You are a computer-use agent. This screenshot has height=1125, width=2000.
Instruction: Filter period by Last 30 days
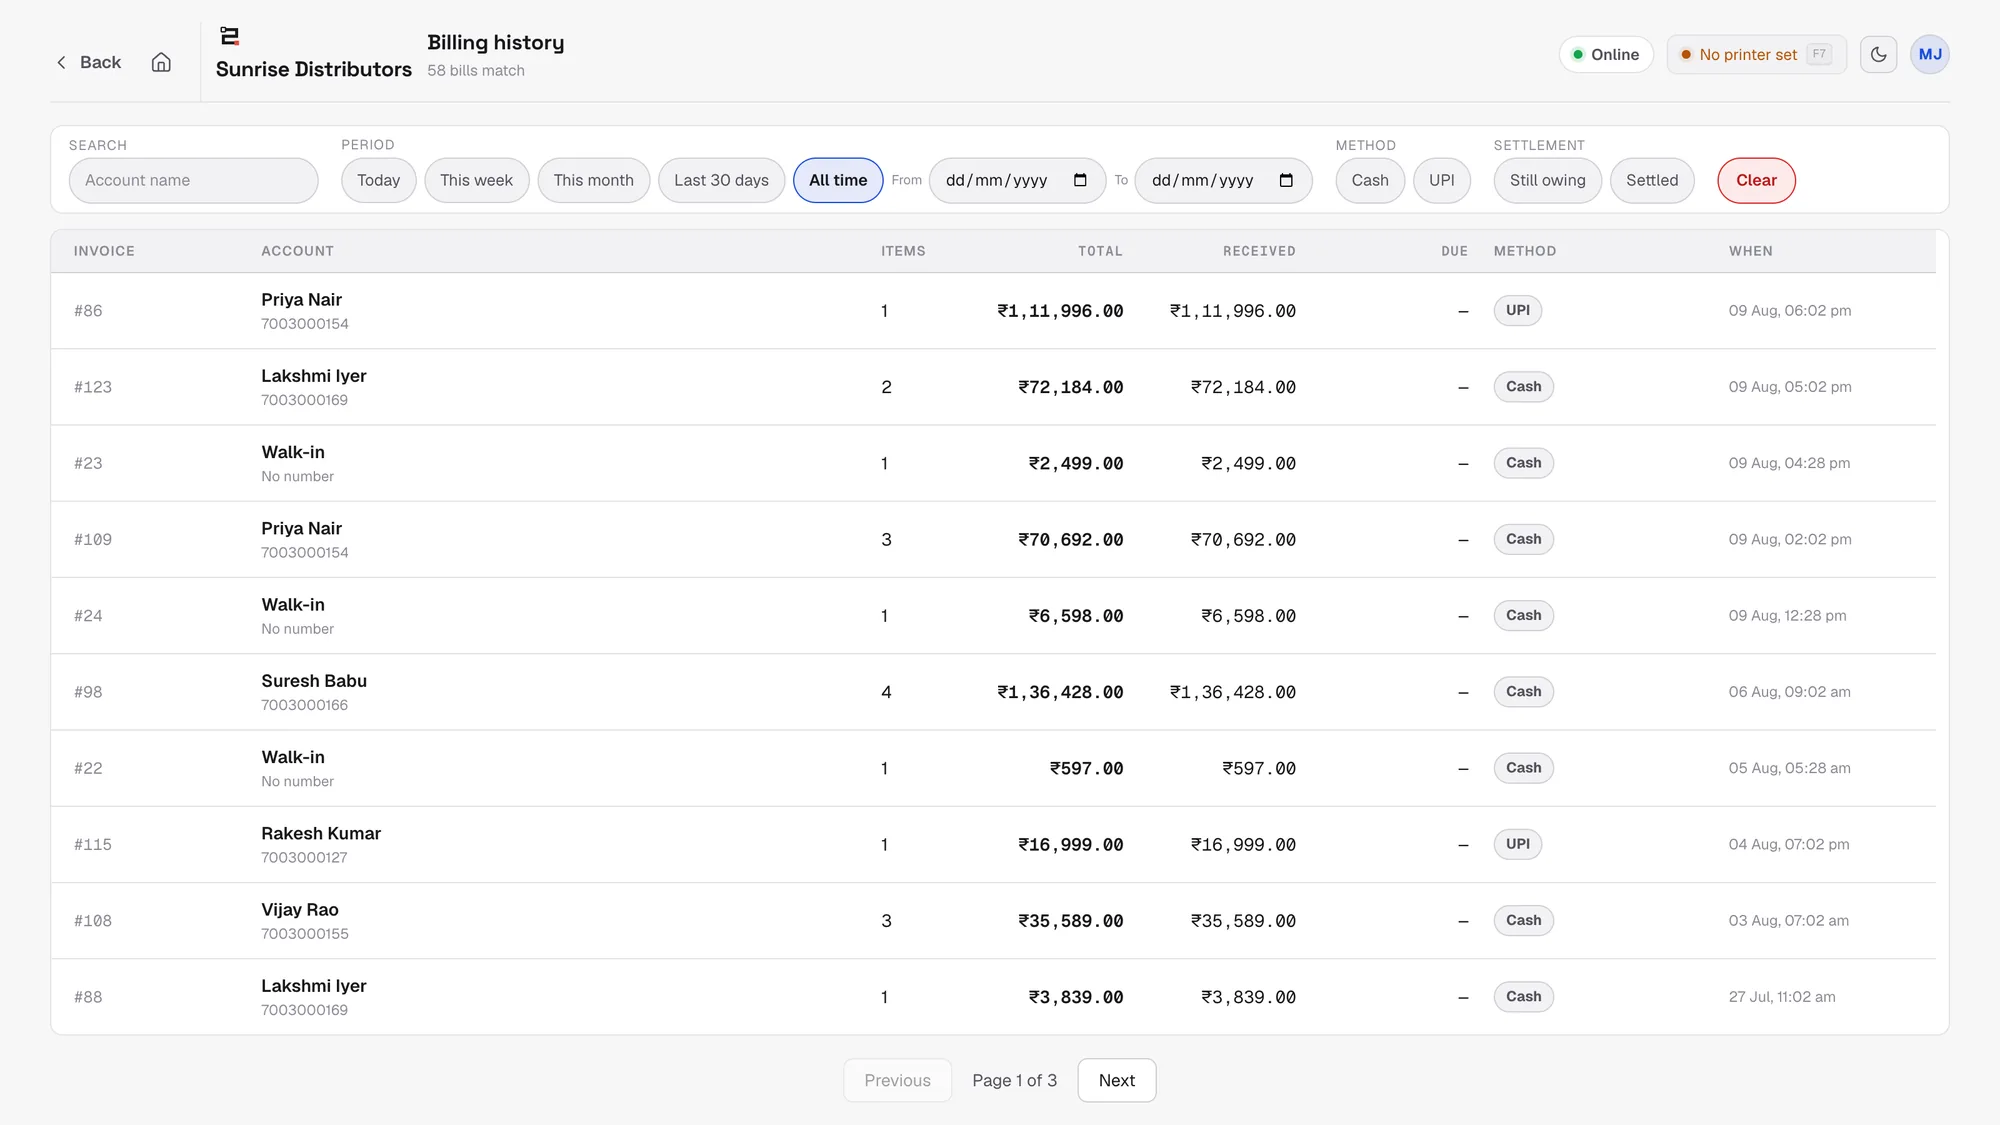click(x=721, y=180)
